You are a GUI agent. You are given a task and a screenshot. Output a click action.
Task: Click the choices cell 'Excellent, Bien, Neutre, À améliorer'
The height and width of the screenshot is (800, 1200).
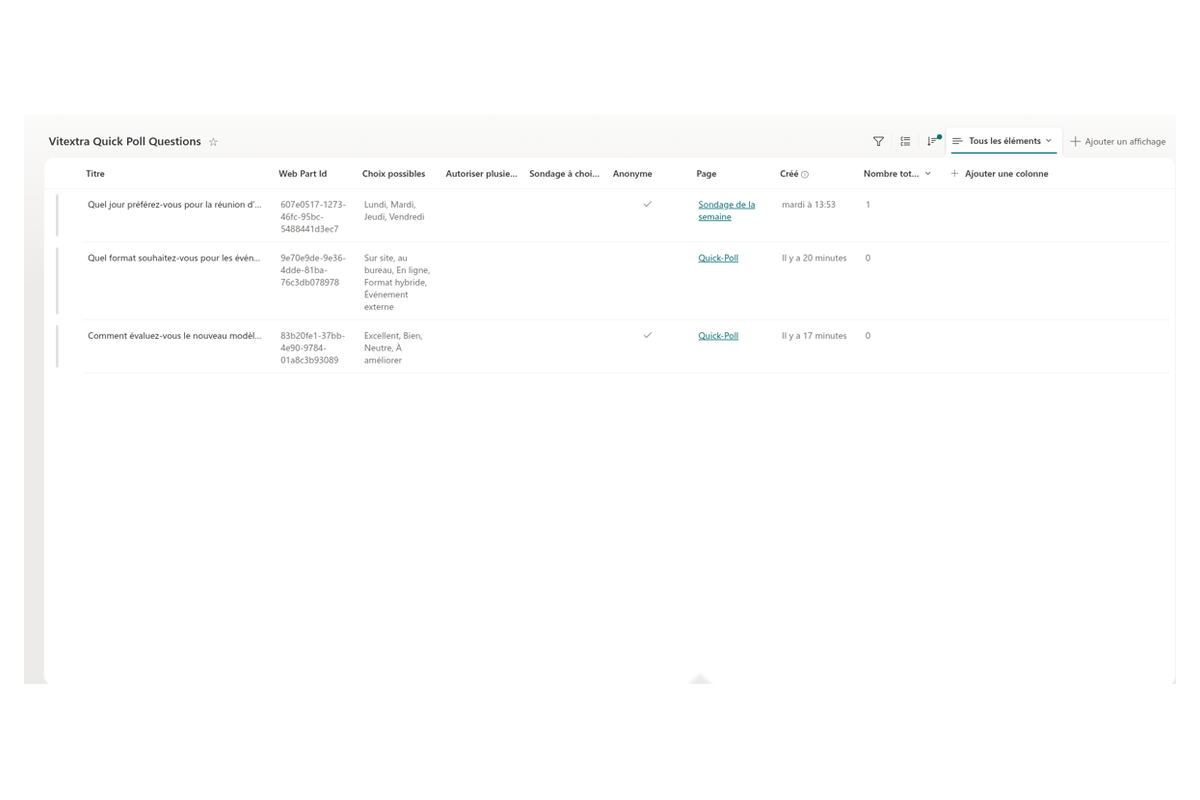[x=393, y=348]
